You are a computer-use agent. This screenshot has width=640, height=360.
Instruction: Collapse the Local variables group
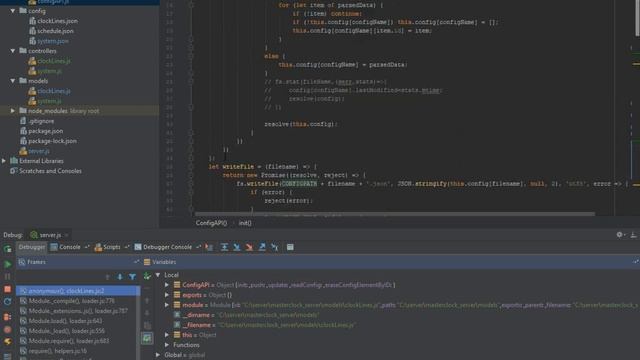click(158, 275)
